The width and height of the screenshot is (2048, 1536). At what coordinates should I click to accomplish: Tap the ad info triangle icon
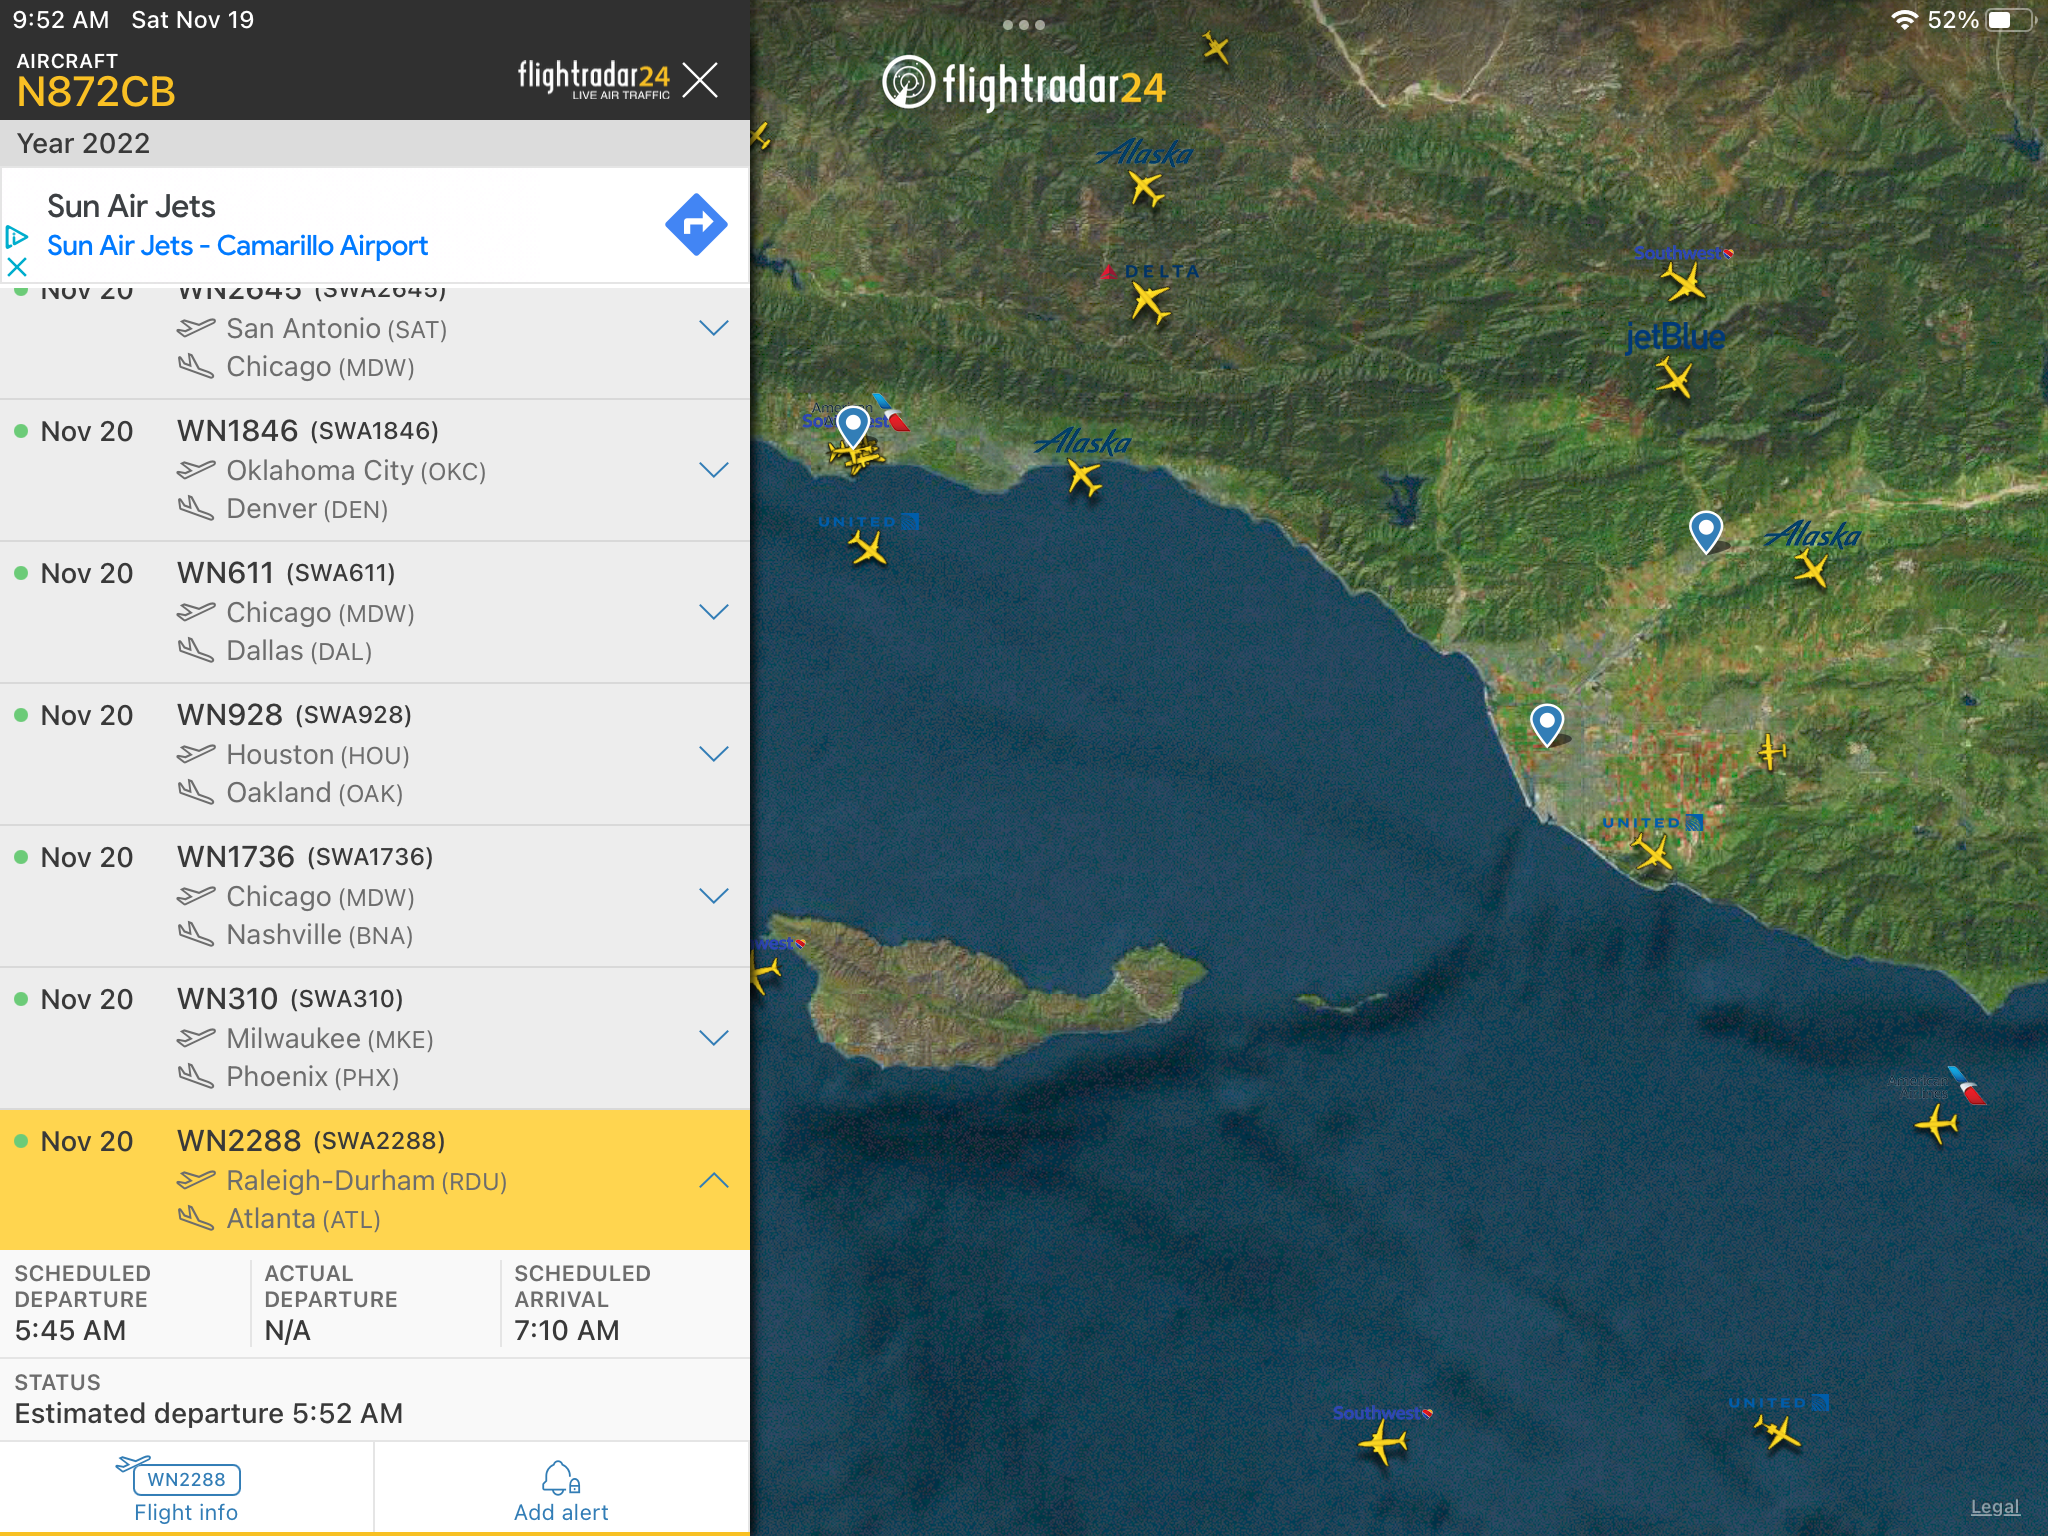pos(16,237)
